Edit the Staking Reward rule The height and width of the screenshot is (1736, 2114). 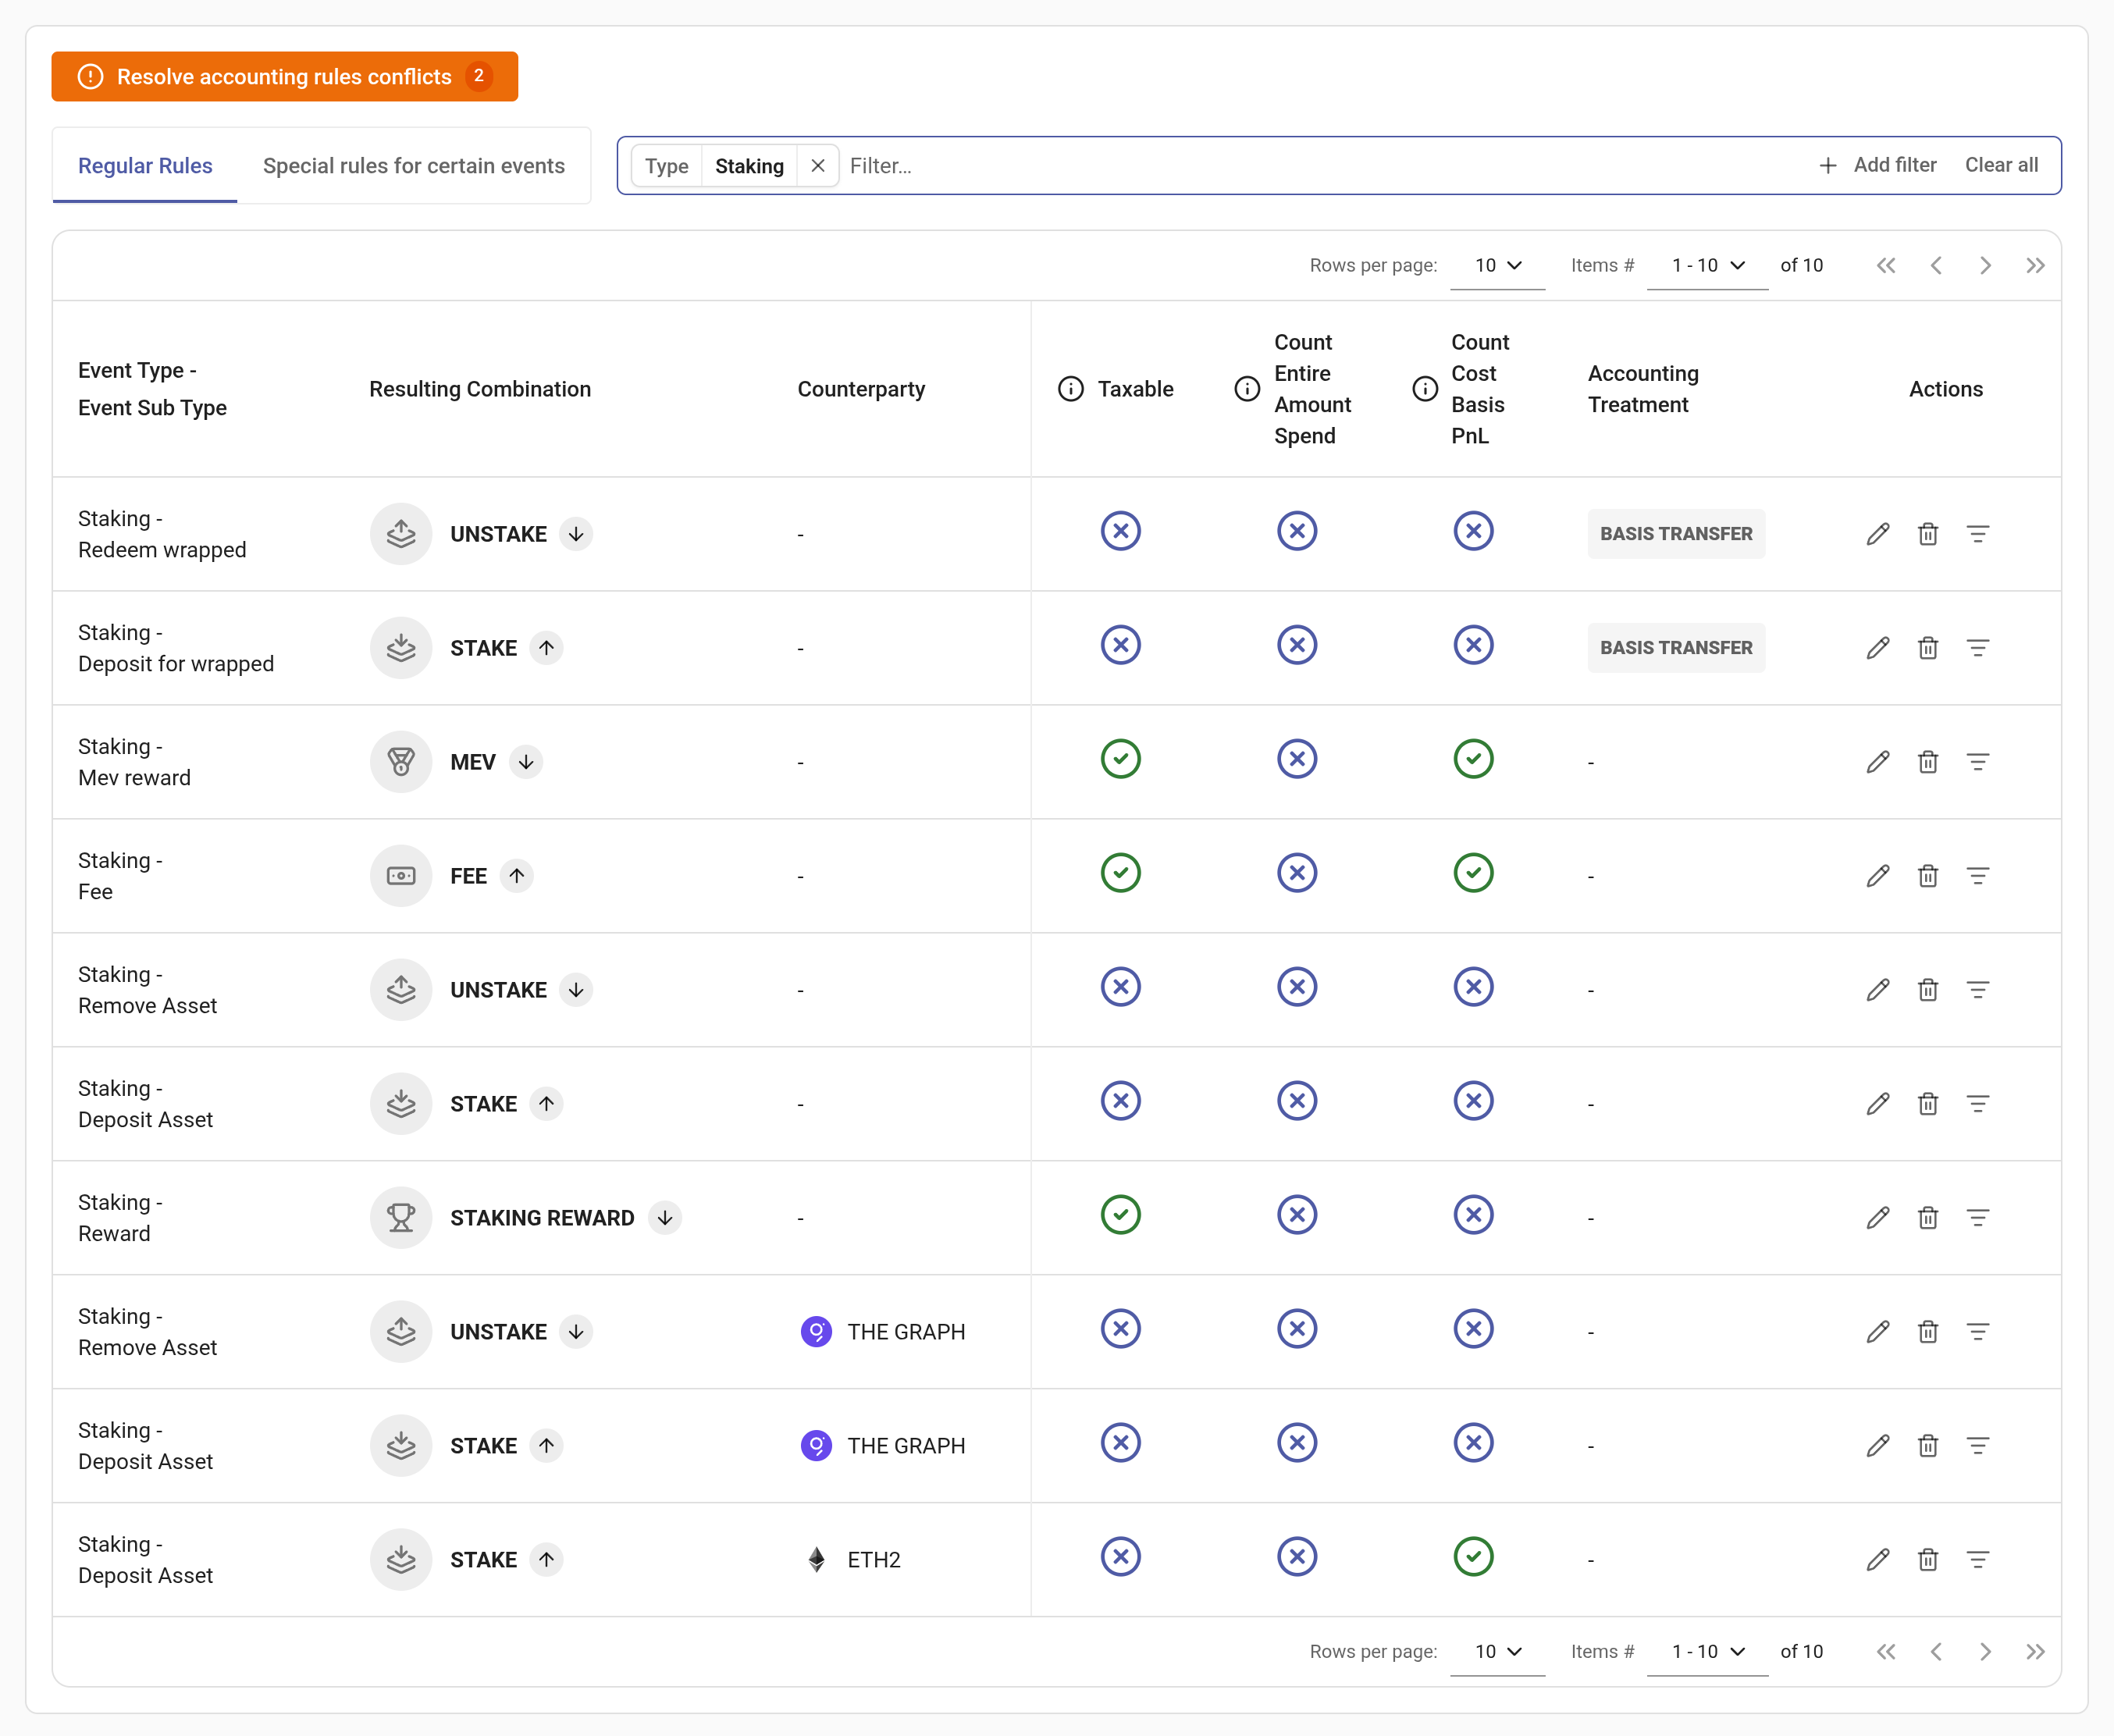(x=1877, y=1218)
